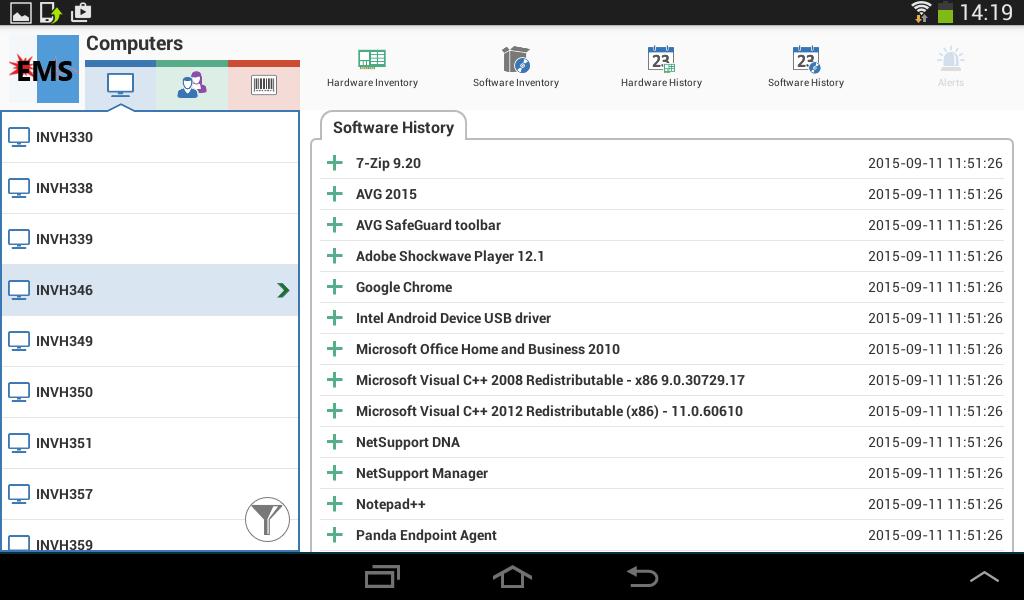
Task: Expand Microsoft Office Home and Business 2010
Action: [334, 349]
